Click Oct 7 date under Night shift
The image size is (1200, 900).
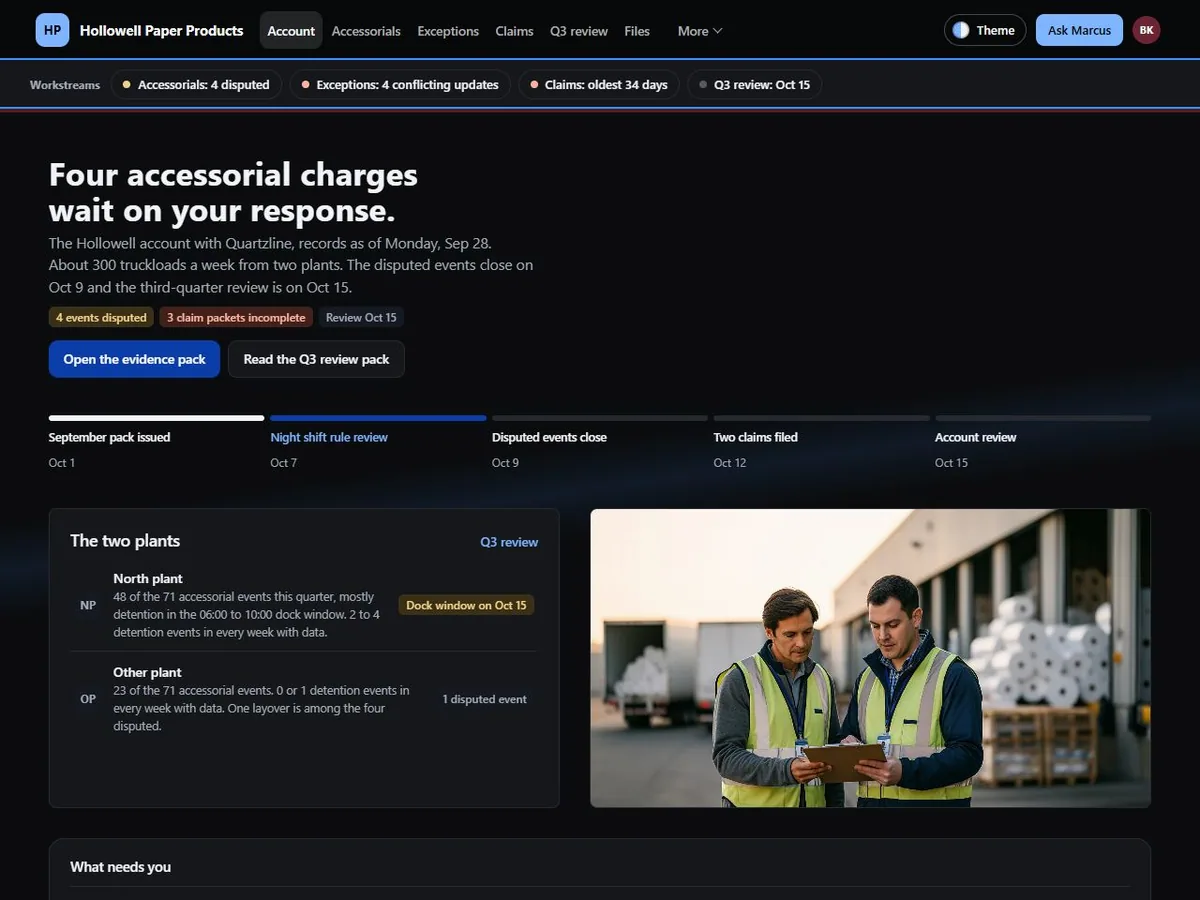[284, 463]
